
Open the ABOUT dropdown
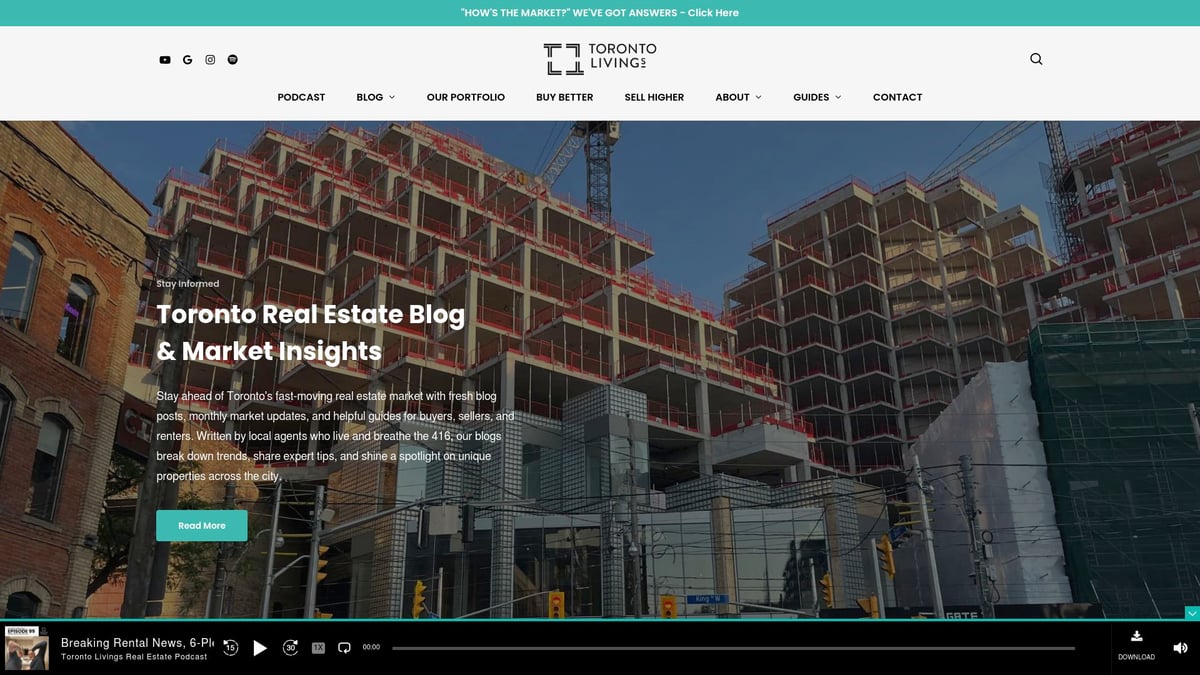click(738, 97)
